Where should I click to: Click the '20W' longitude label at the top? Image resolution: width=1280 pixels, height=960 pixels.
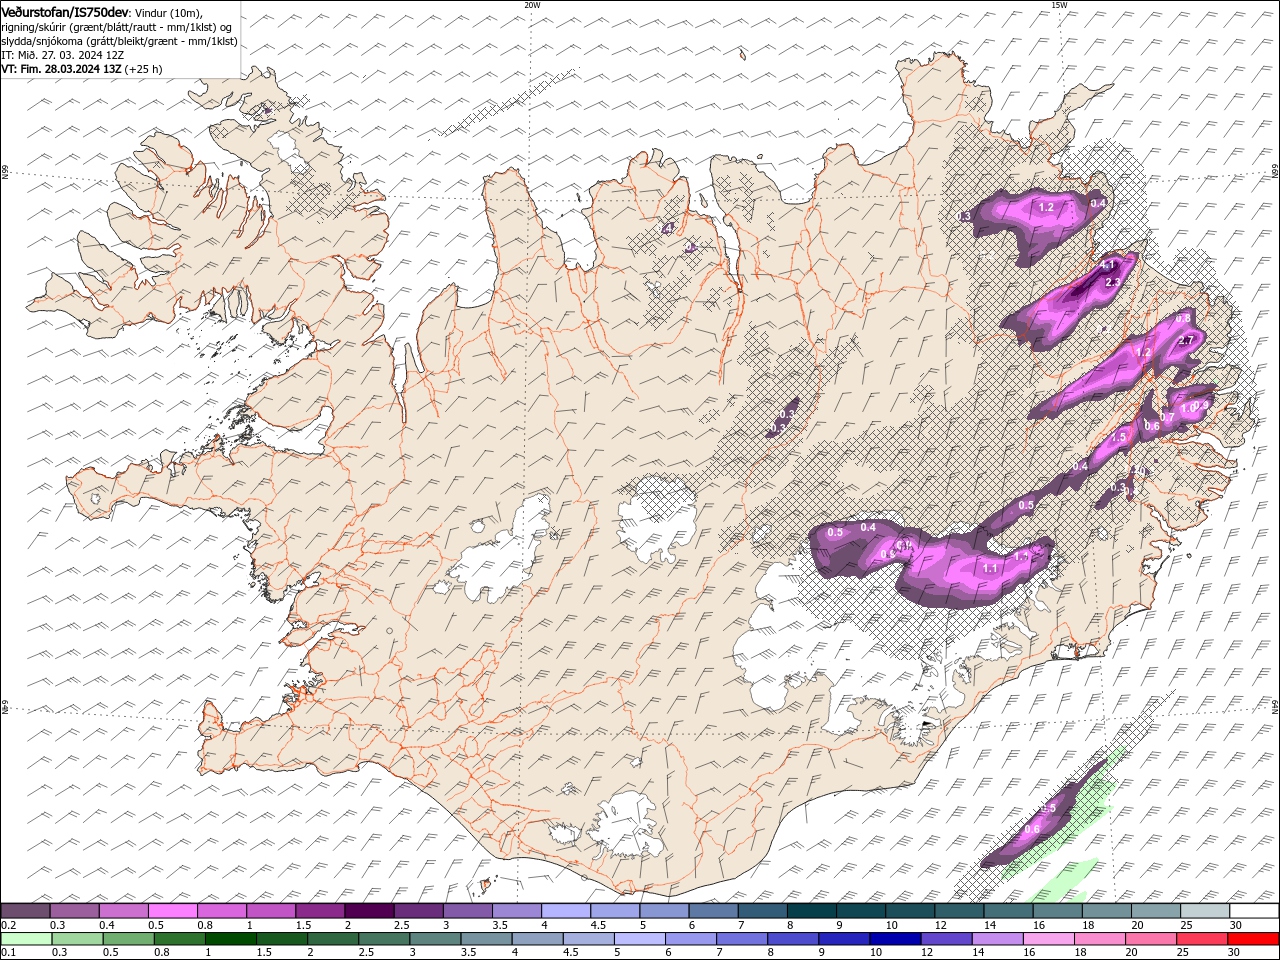532,5
